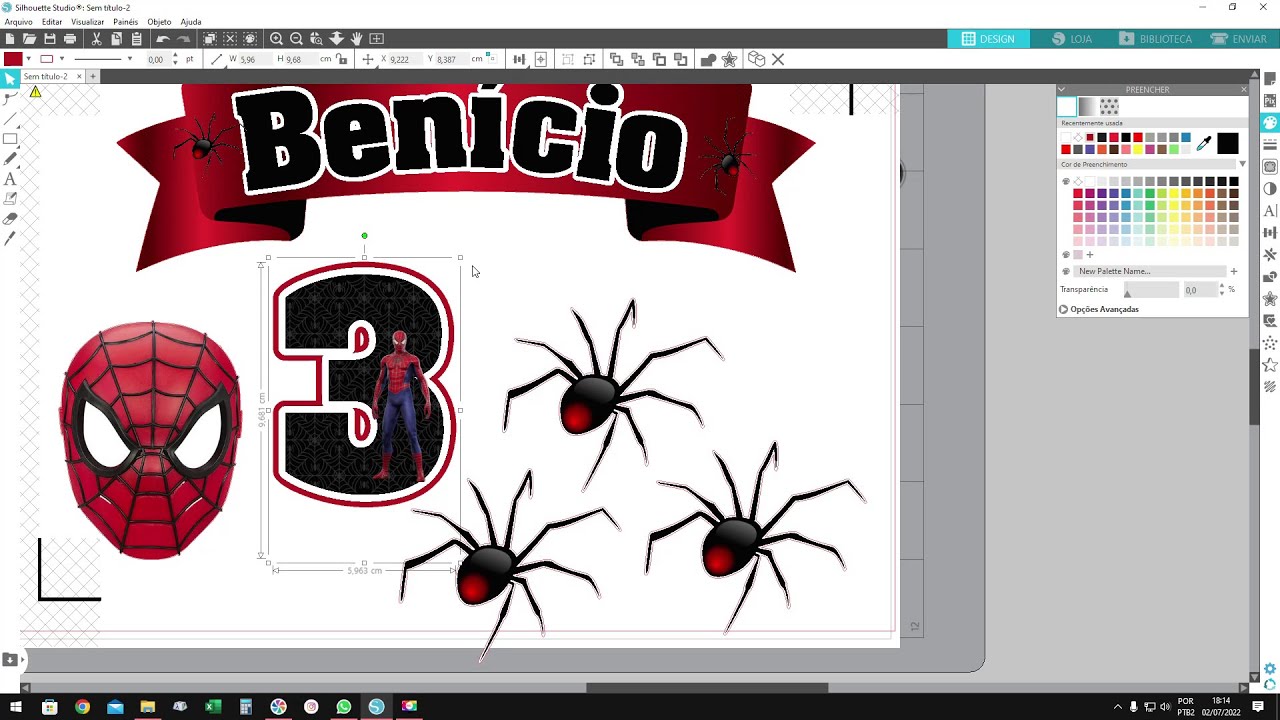This screenshot has height=720, width=1280.
Task: Switch to solid fill mode
Action: 1066,106
